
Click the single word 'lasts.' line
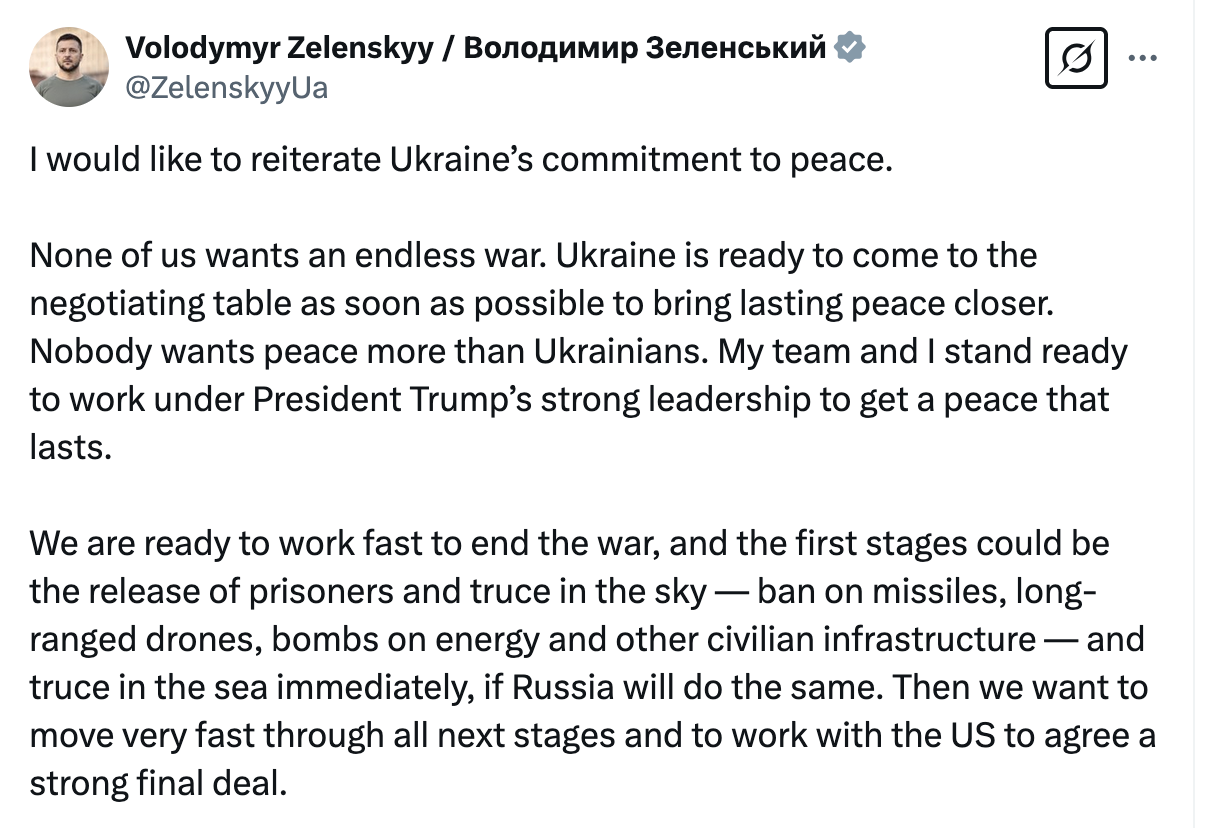[68, 447]
